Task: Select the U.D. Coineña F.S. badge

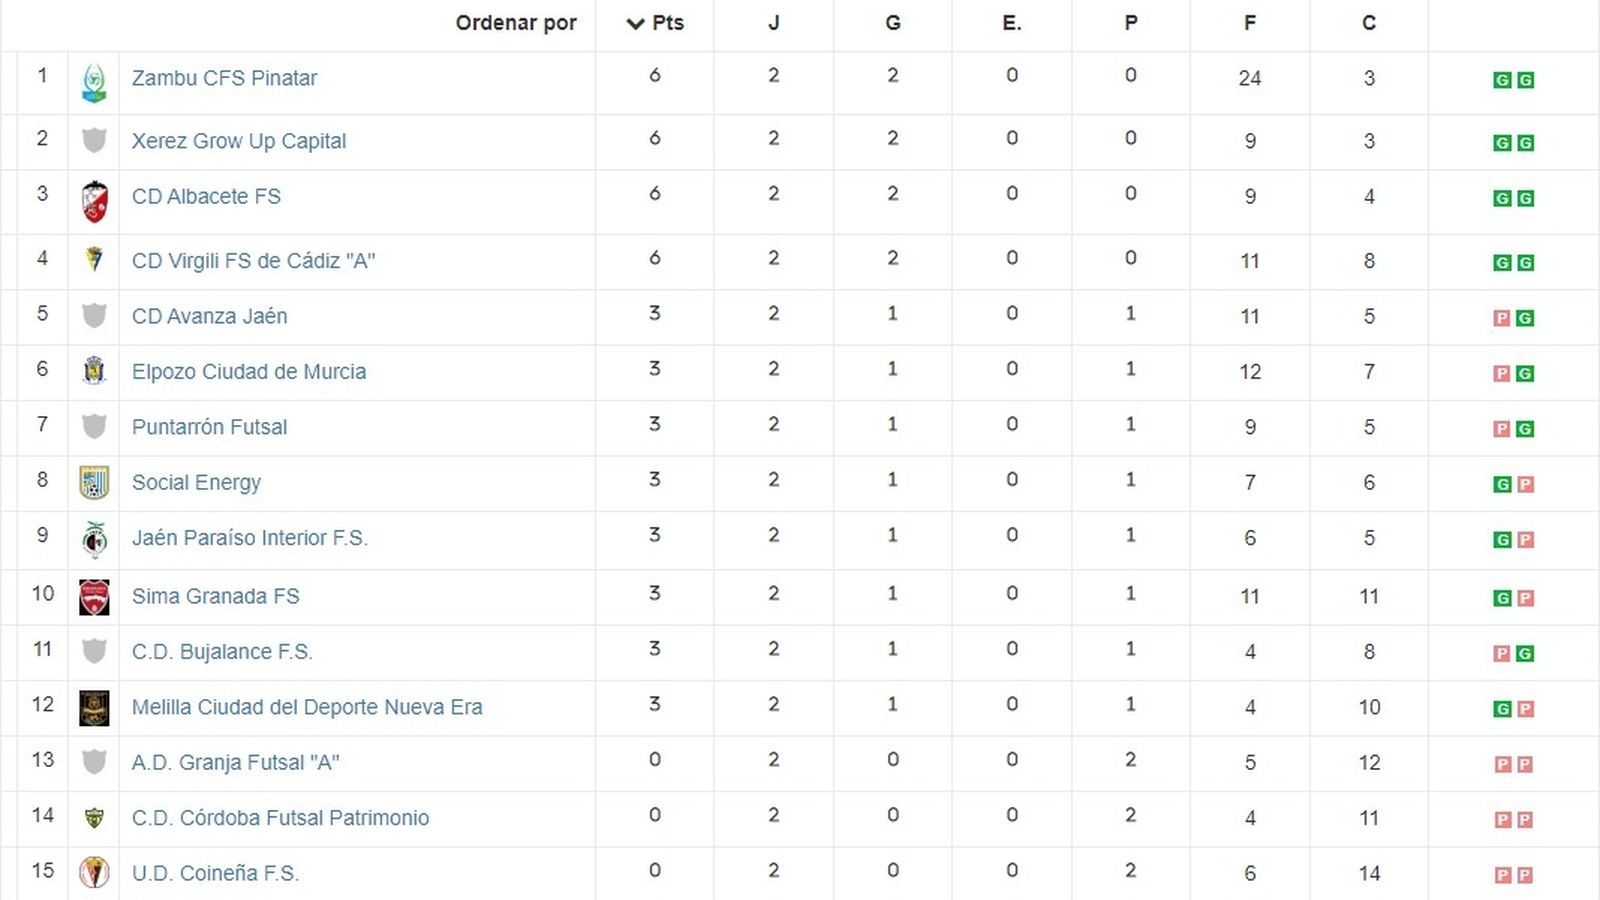Action: click(94, 872)
